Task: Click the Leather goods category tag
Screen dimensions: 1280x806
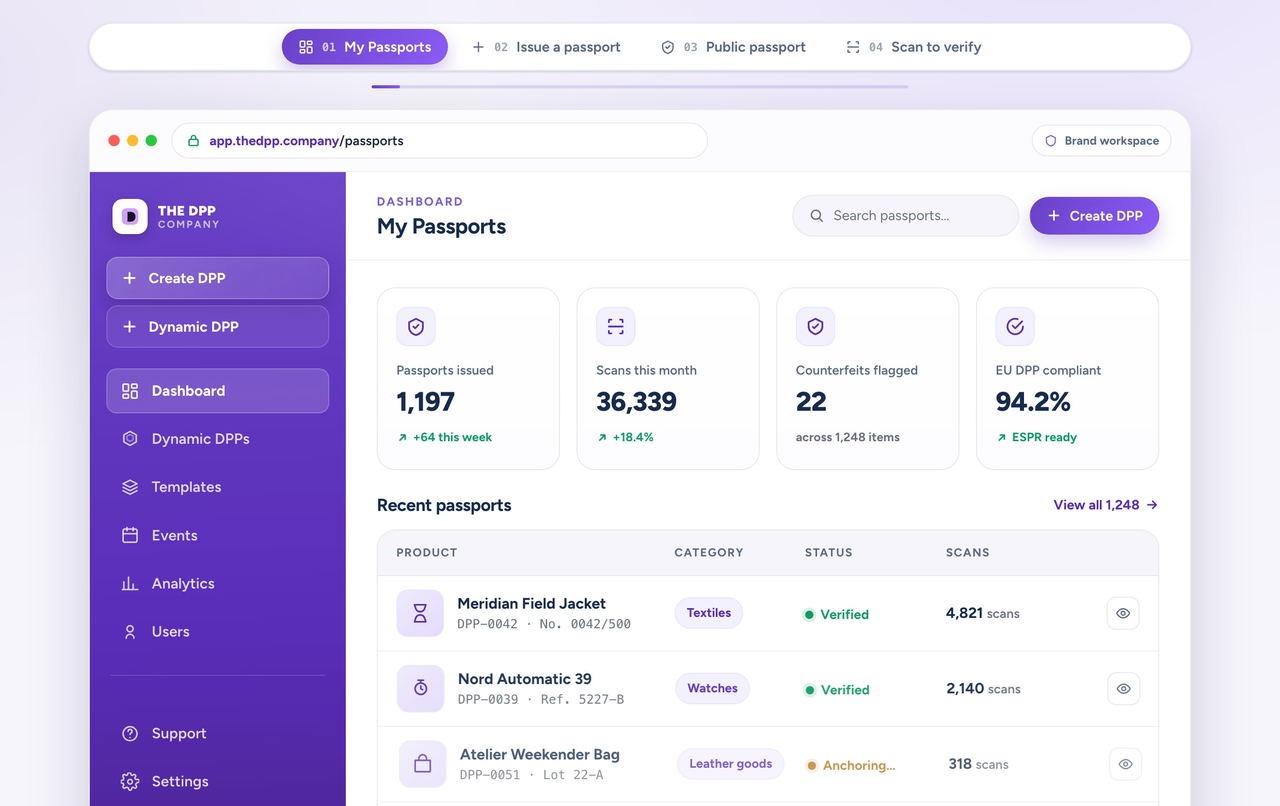Action: coord(730,764)
